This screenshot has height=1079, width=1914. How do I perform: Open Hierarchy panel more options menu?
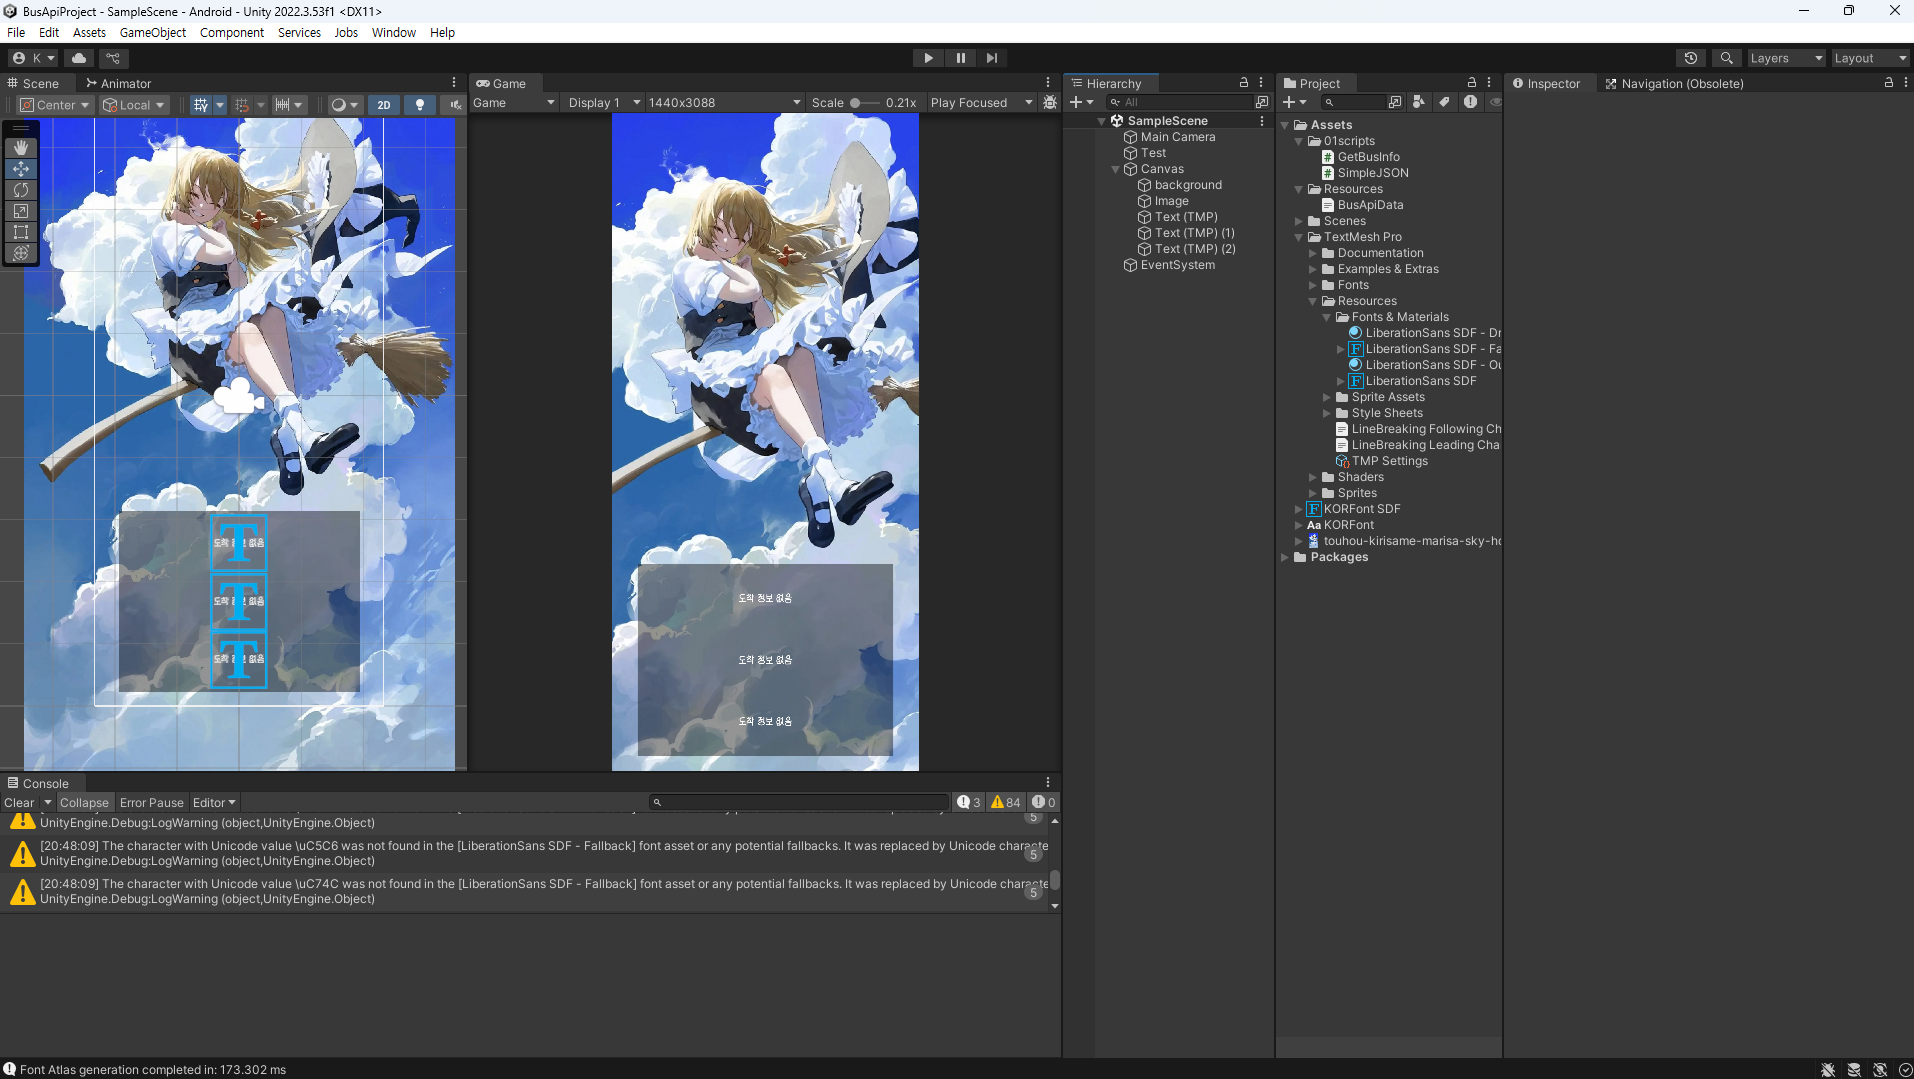pos(1261,83)
